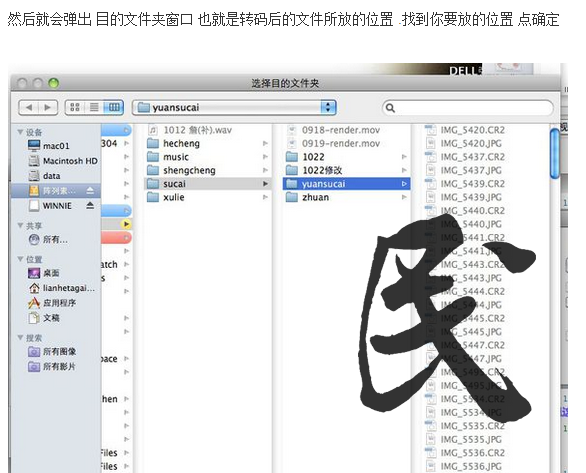Select the 1012 wav audio file

tap(190, 130)
